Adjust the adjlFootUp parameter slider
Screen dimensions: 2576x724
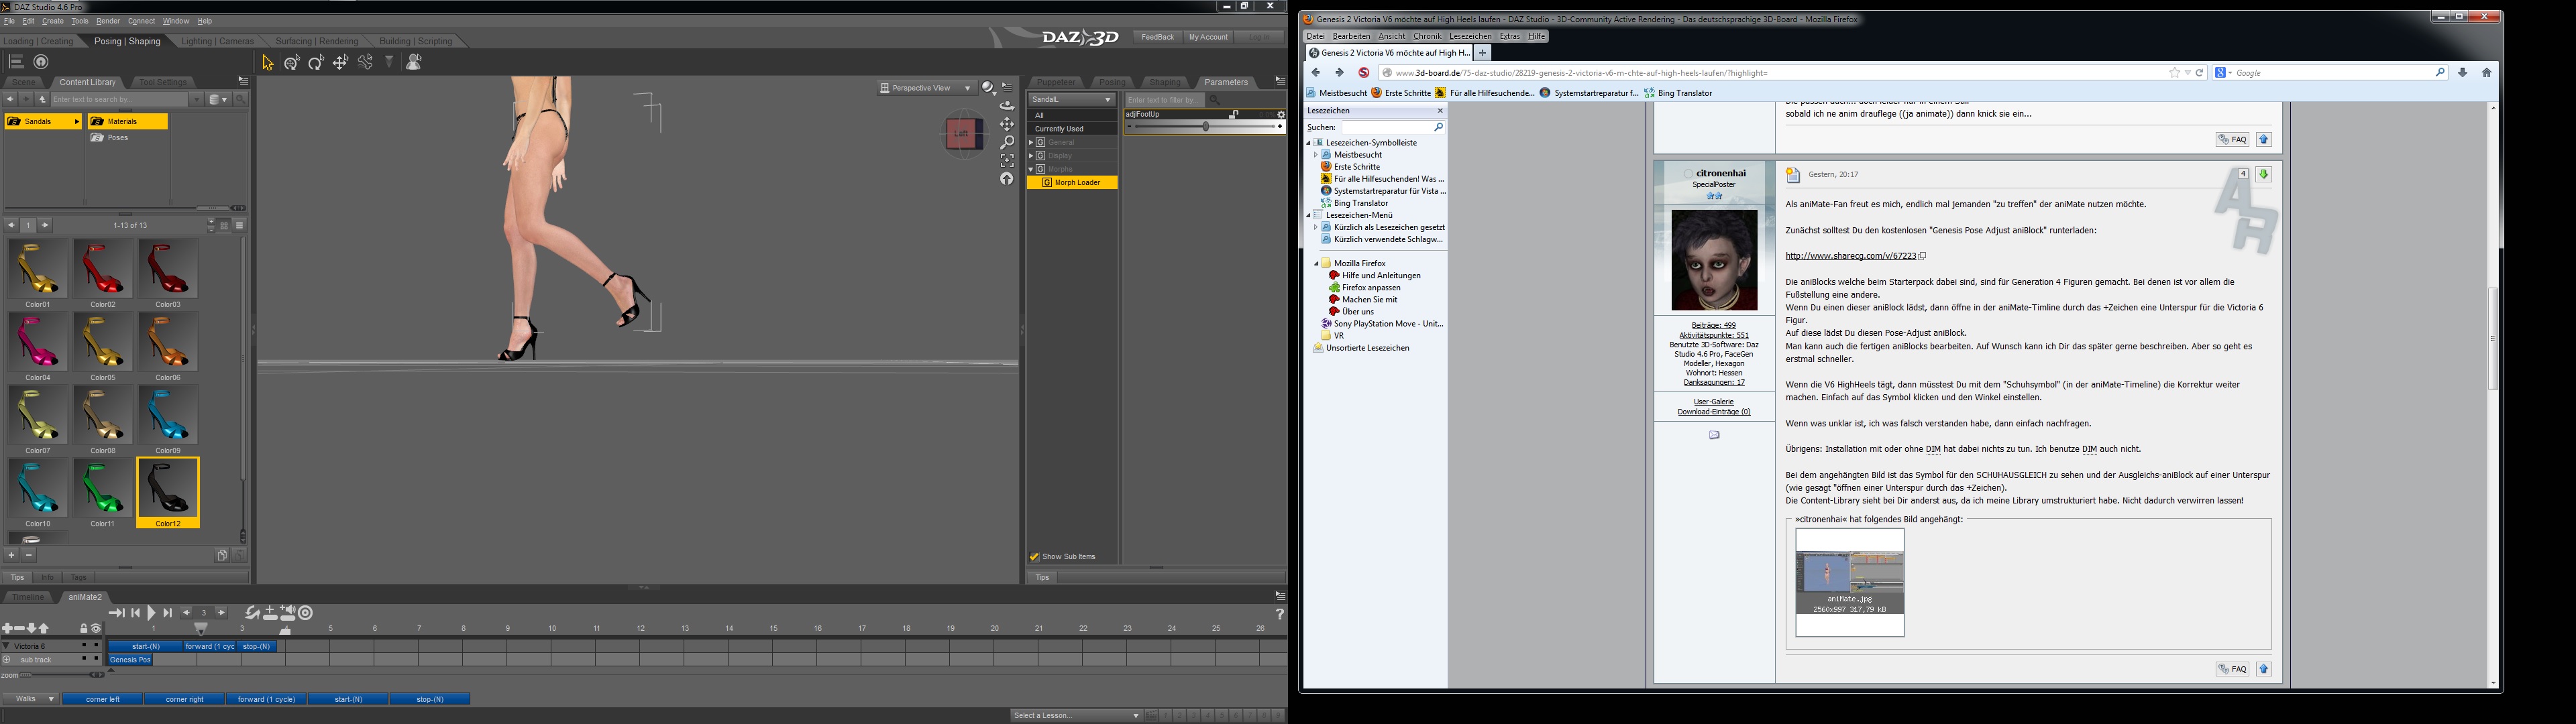click(x=1205, y=127)
